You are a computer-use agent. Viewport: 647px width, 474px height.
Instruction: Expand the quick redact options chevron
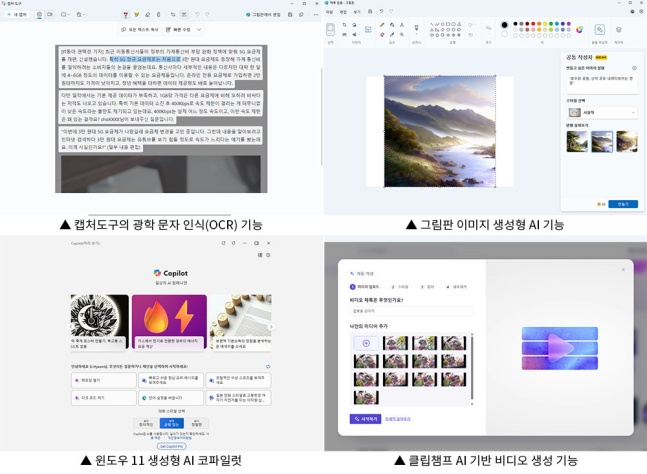tap(199, 30)
